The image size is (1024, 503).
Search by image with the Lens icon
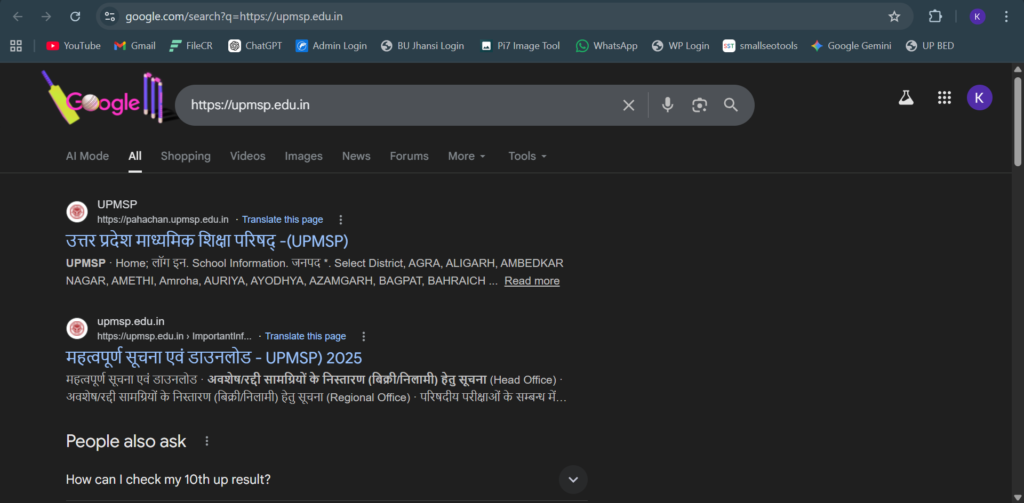point(699,105)
